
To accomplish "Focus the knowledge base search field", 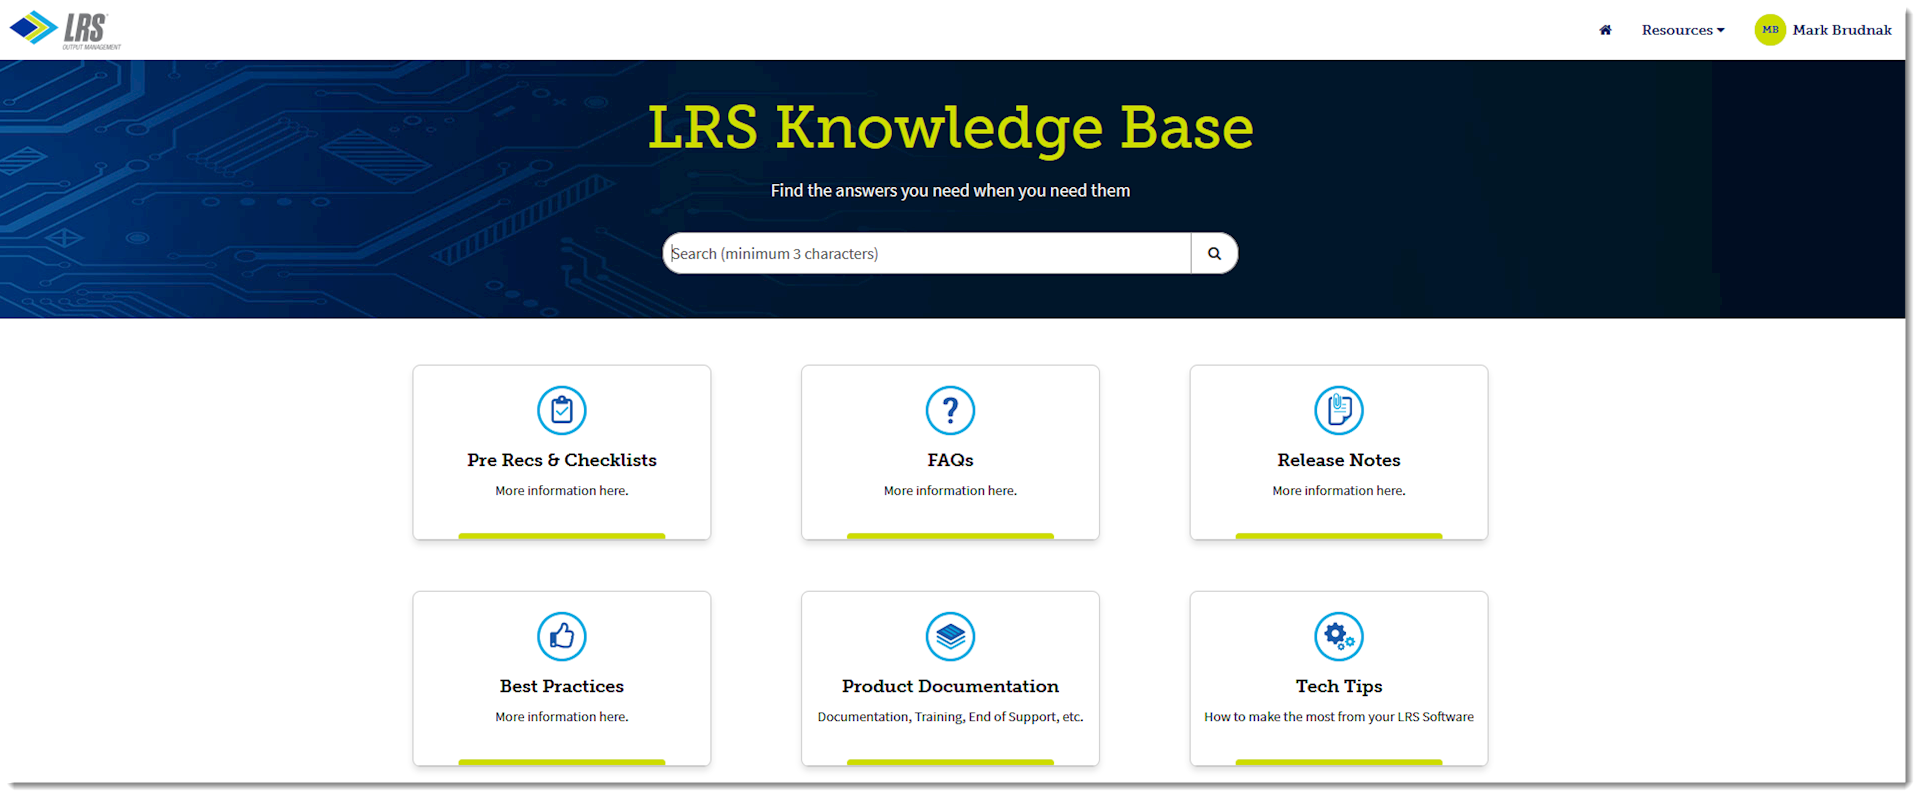I will [926, 254].
